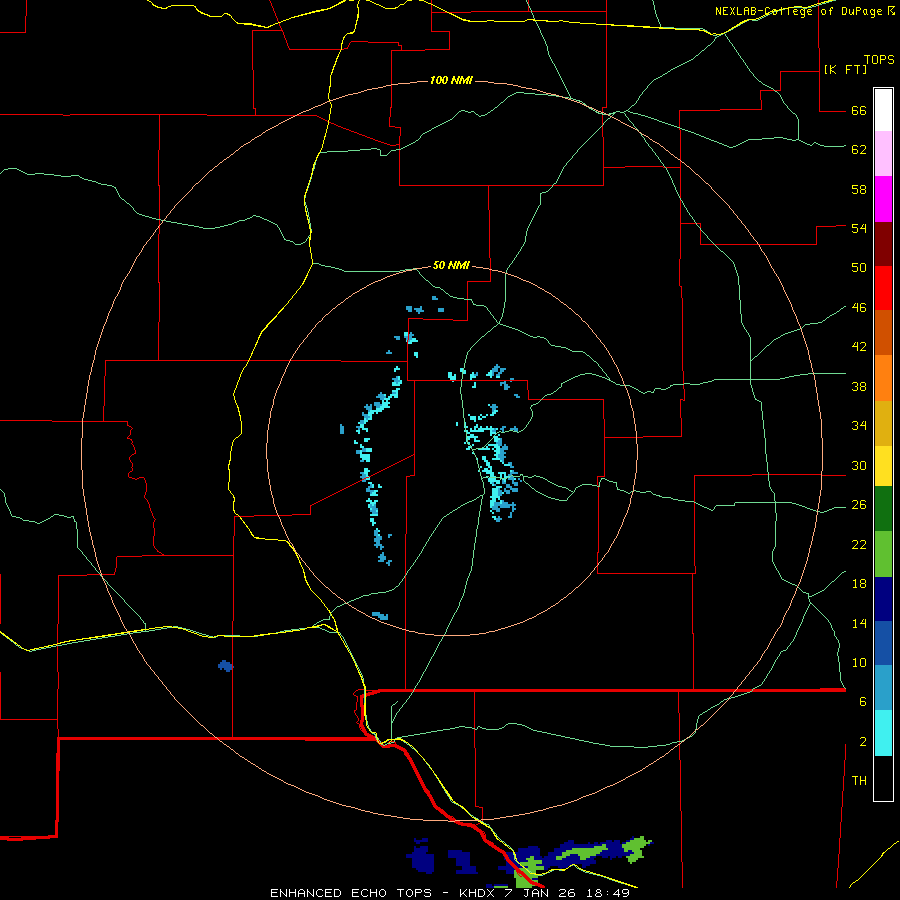Click the 'TOPS' legend heading
900x900 pixels.
click(x=879, y=60)
